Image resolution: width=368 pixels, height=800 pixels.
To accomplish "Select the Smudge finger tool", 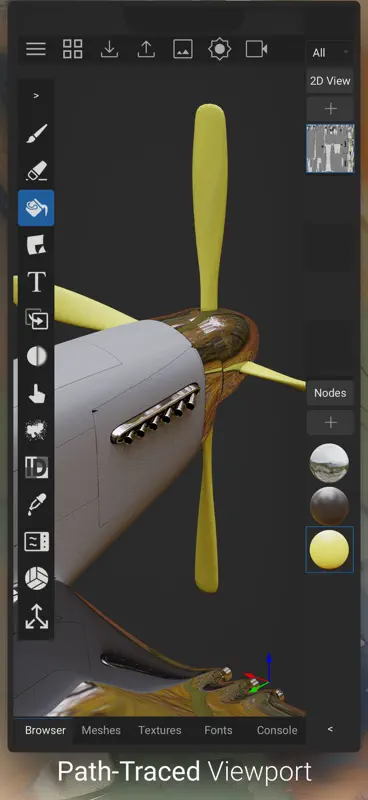I will pyautogui.click(x=36, y=393).
